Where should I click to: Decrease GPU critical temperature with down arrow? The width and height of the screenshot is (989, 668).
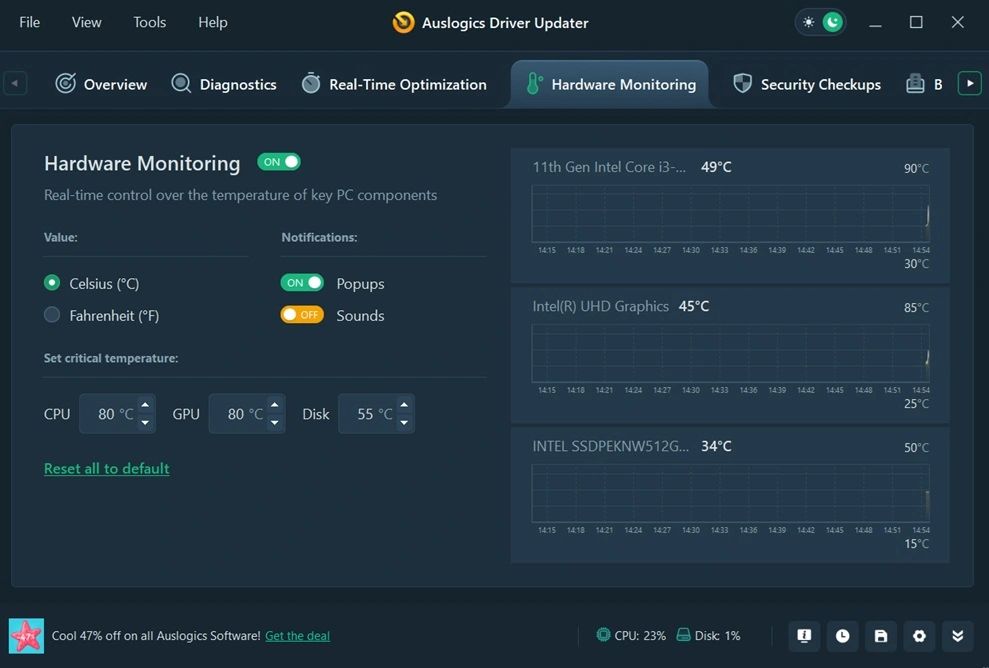274,422
